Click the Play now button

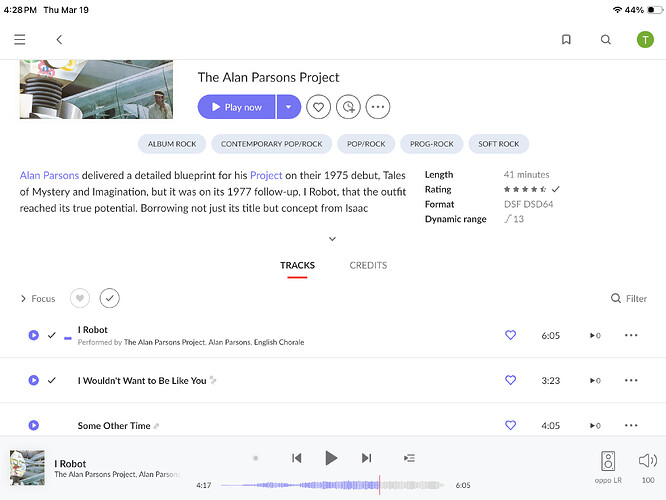(x=237, y=107)
